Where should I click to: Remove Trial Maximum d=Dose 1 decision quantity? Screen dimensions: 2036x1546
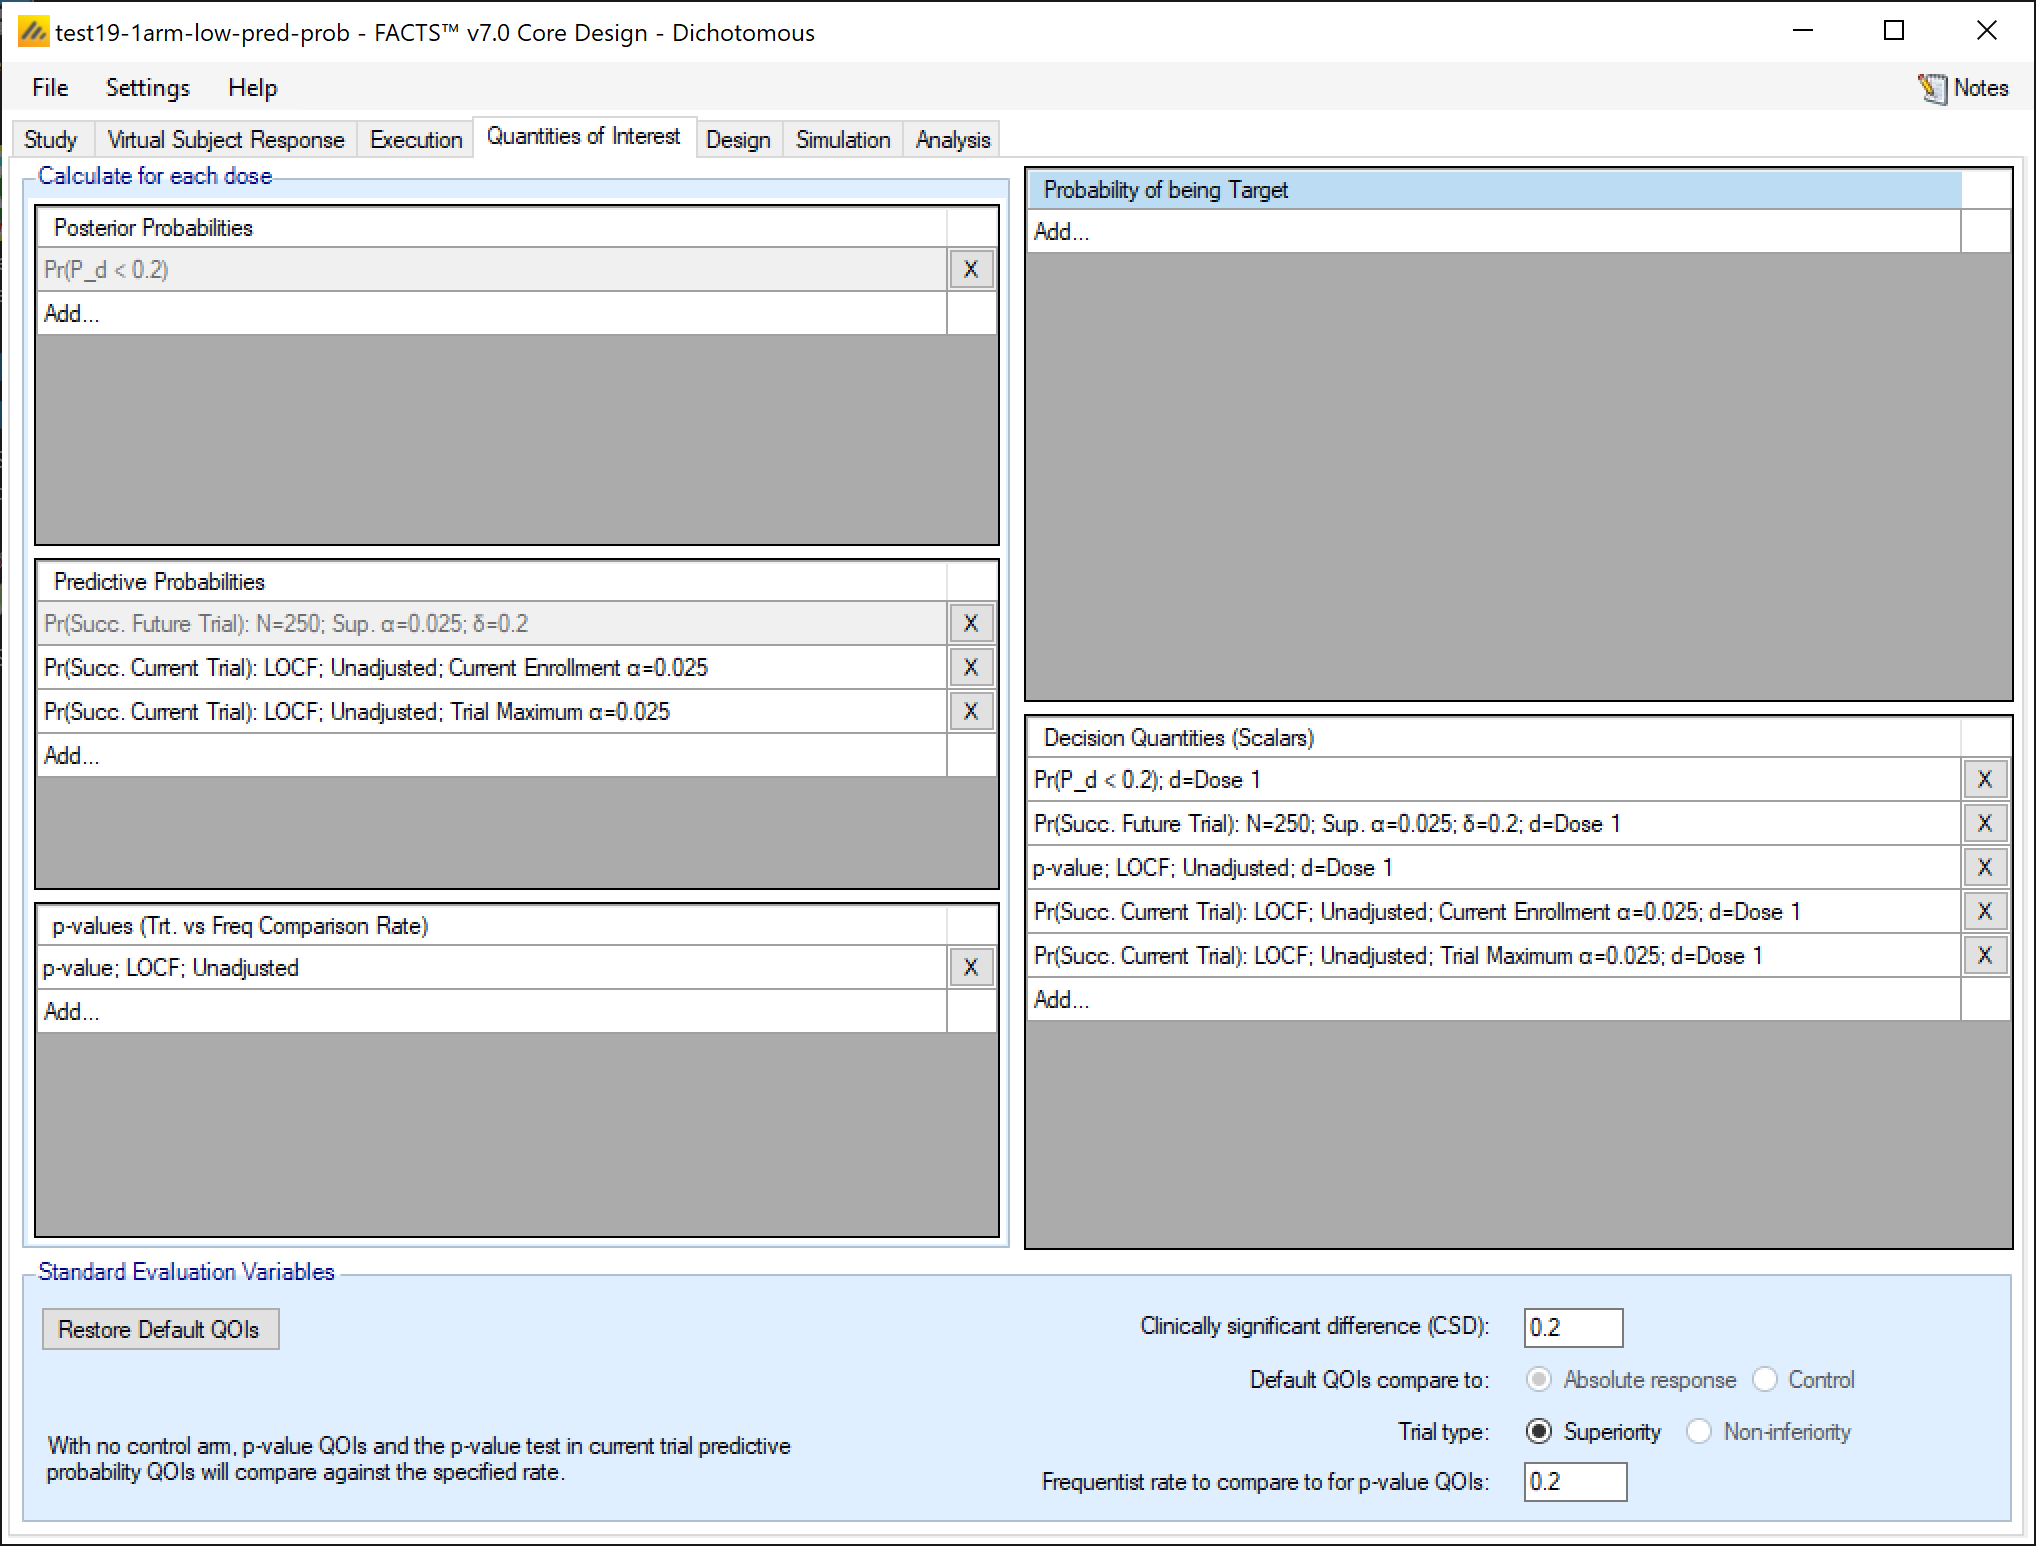[1984, 955]
